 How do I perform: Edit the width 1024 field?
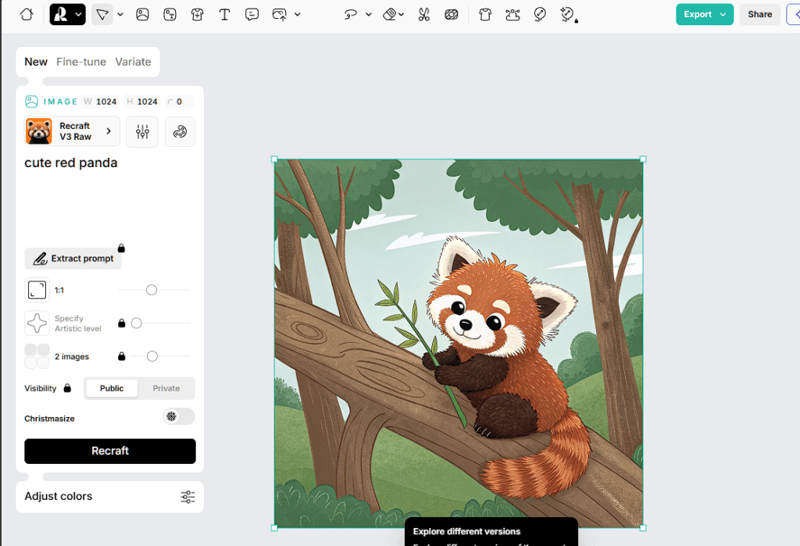pos(101,102)
